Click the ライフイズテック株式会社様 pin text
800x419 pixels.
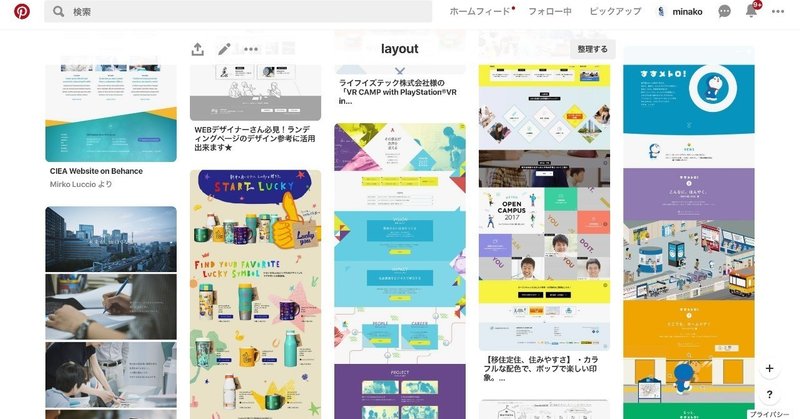click(398, 92)
